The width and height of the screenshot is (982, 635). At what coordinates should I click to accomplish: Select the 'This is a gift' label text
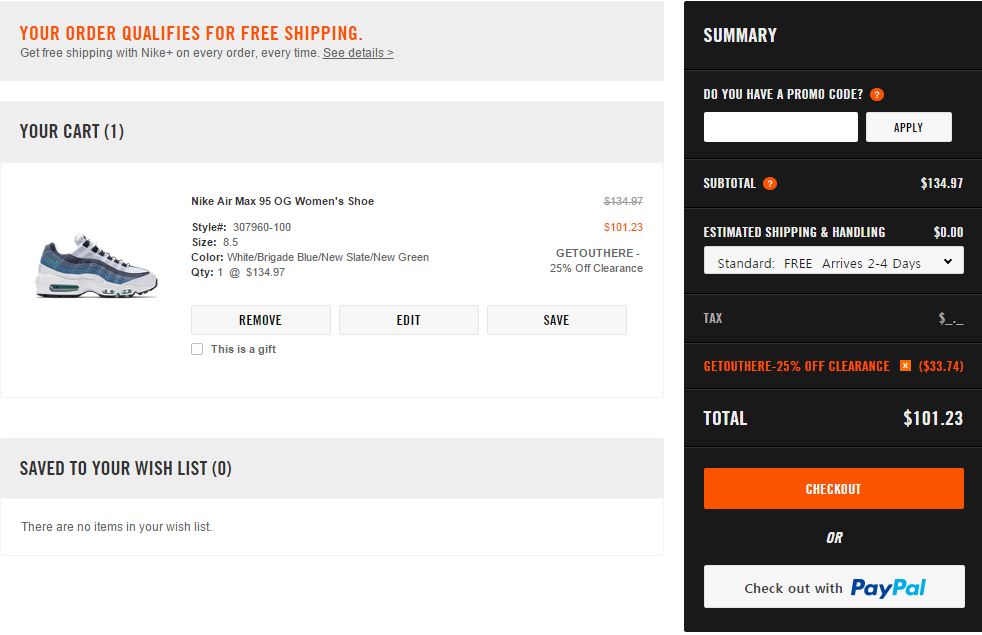click(x=243, y=349)
